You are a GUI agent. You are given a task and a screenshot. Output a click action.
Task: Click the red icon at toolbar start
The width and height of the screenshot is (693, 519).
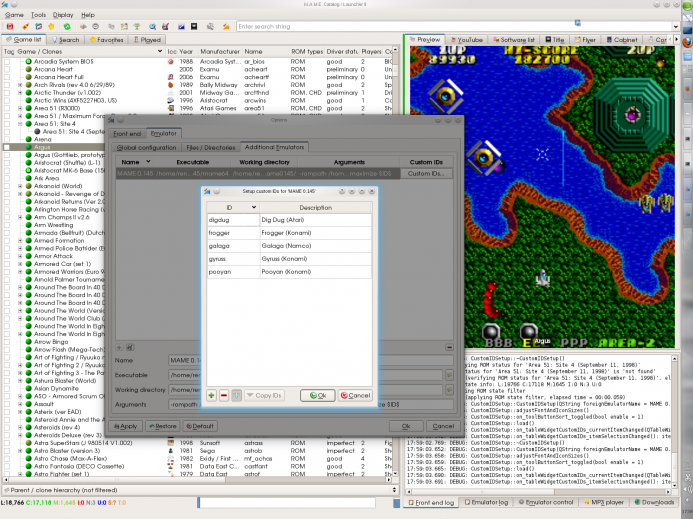(10, 27)
